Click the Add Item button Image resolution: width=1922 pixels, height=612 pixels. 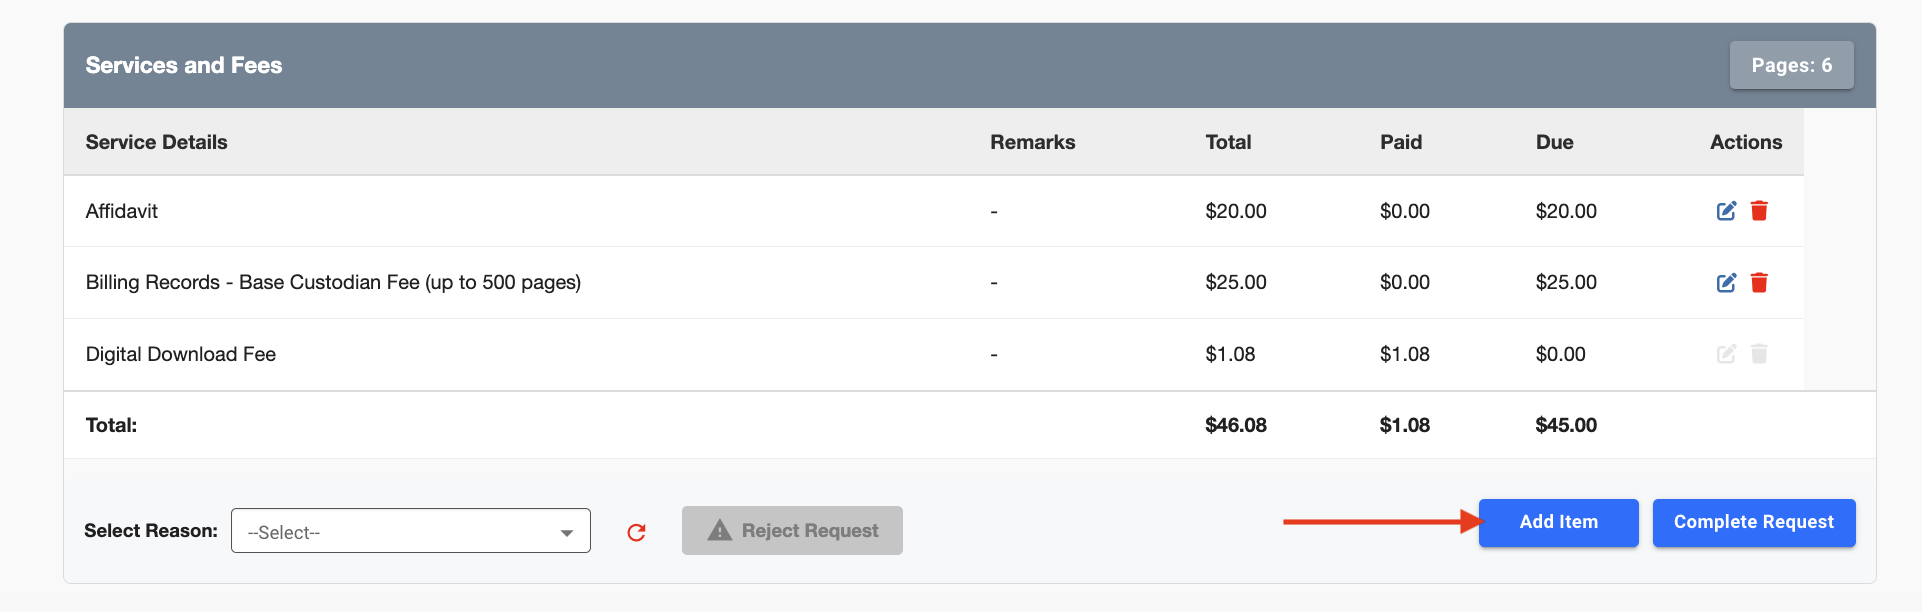tap(1558, 522)
